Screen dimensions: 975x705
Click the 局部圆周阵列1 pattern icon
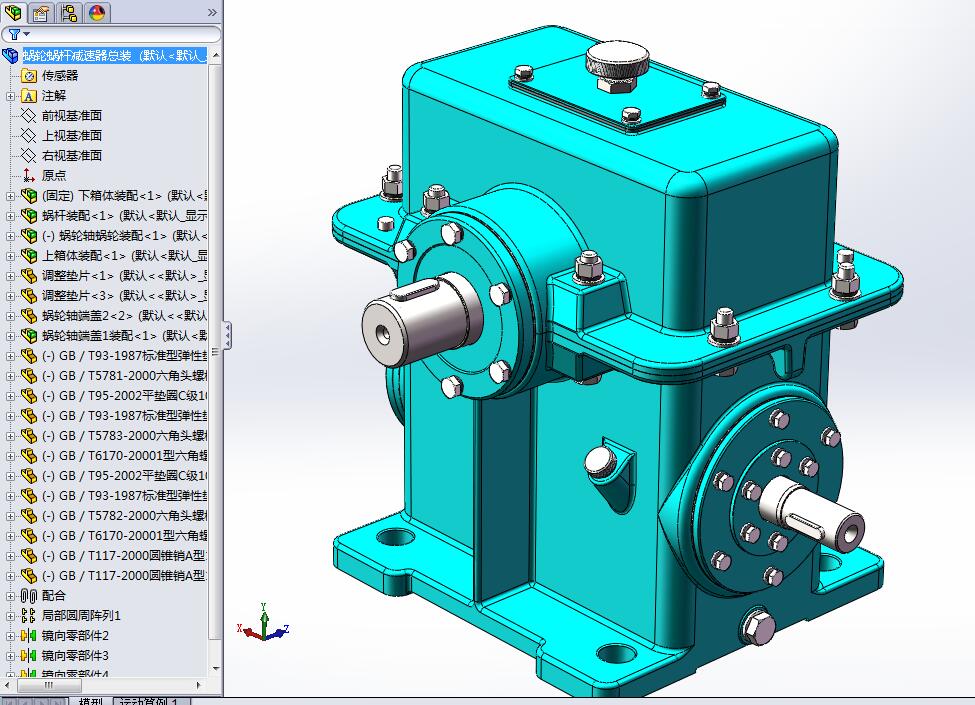pos(29,615)
